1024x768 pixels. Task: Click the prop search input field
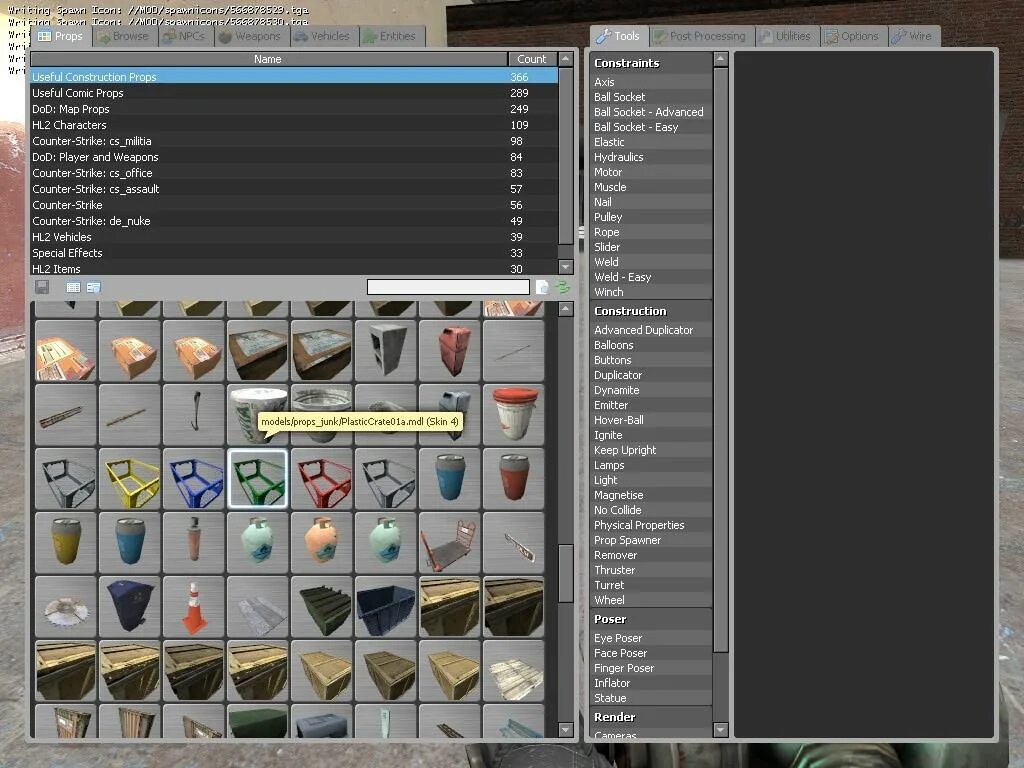pos(448,287)
